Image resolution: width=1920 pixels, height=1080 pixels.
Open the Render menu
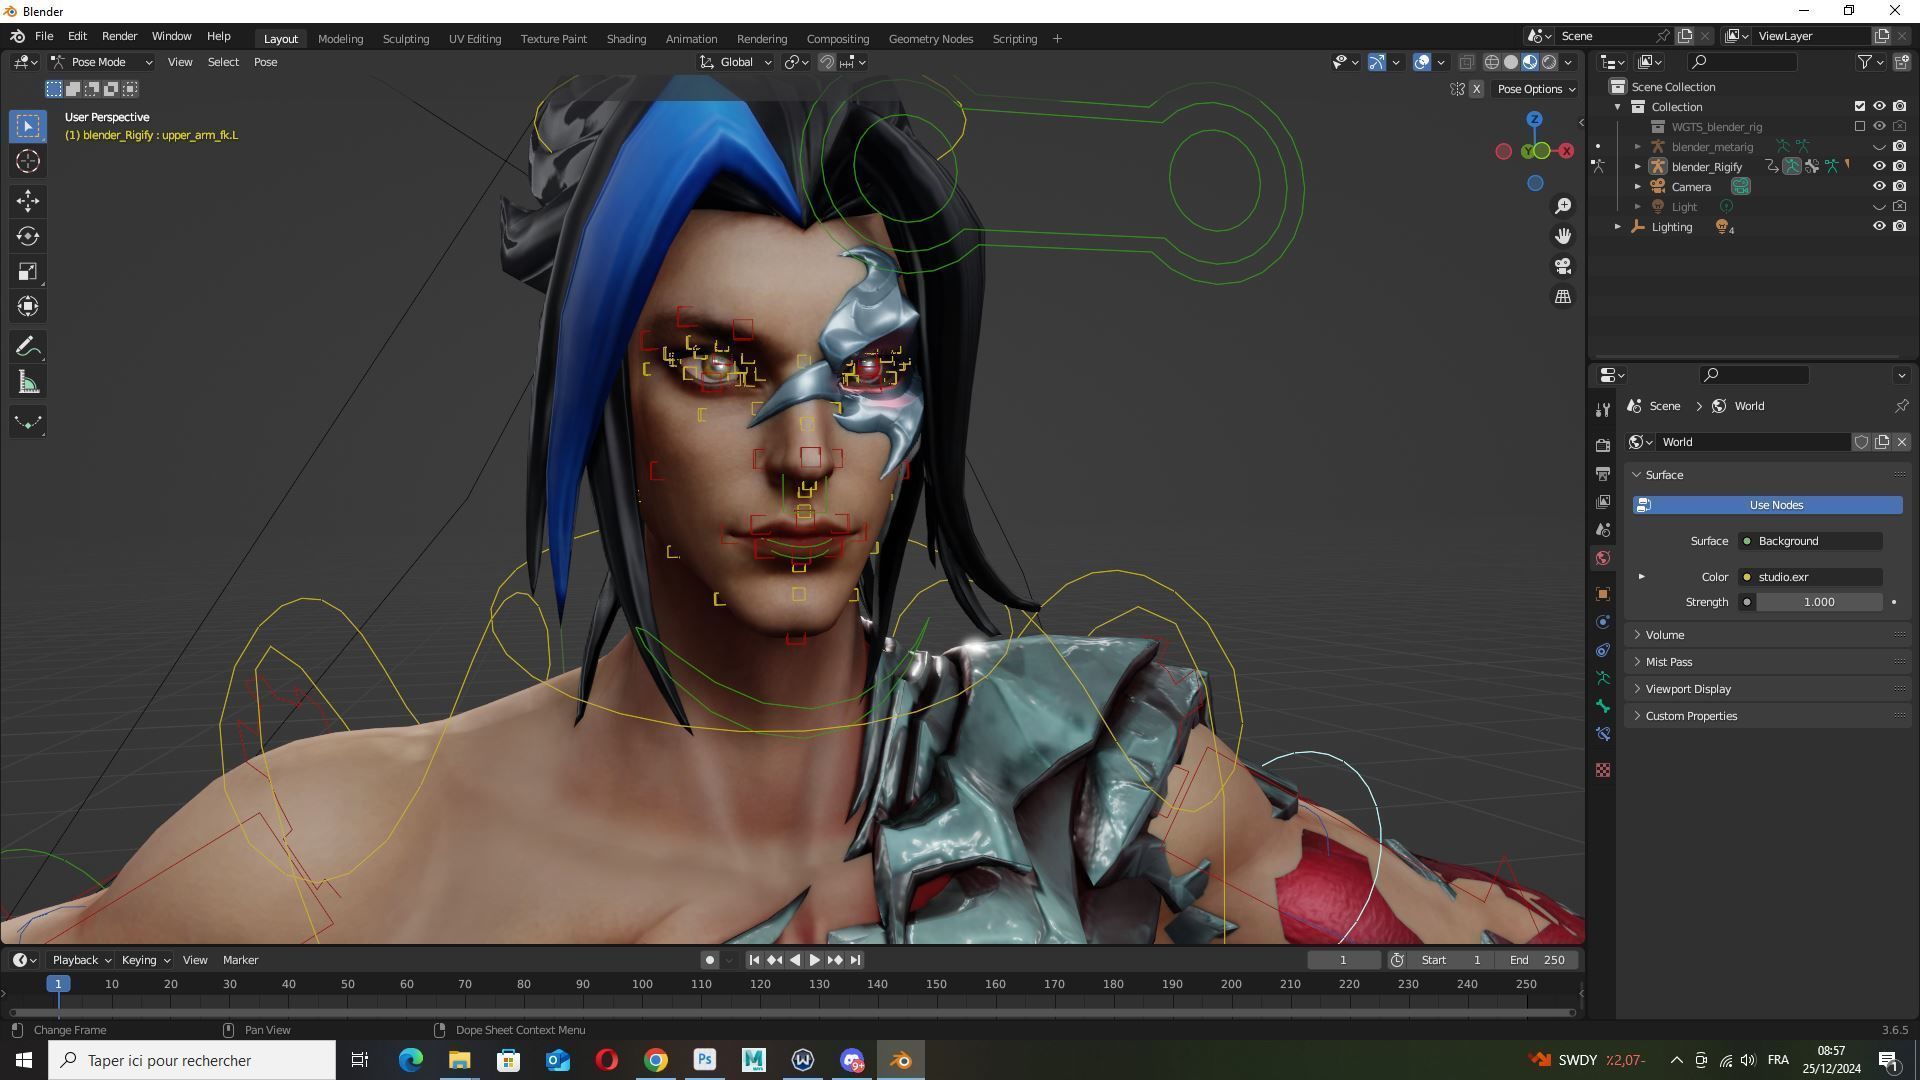(x=119, y=36)
